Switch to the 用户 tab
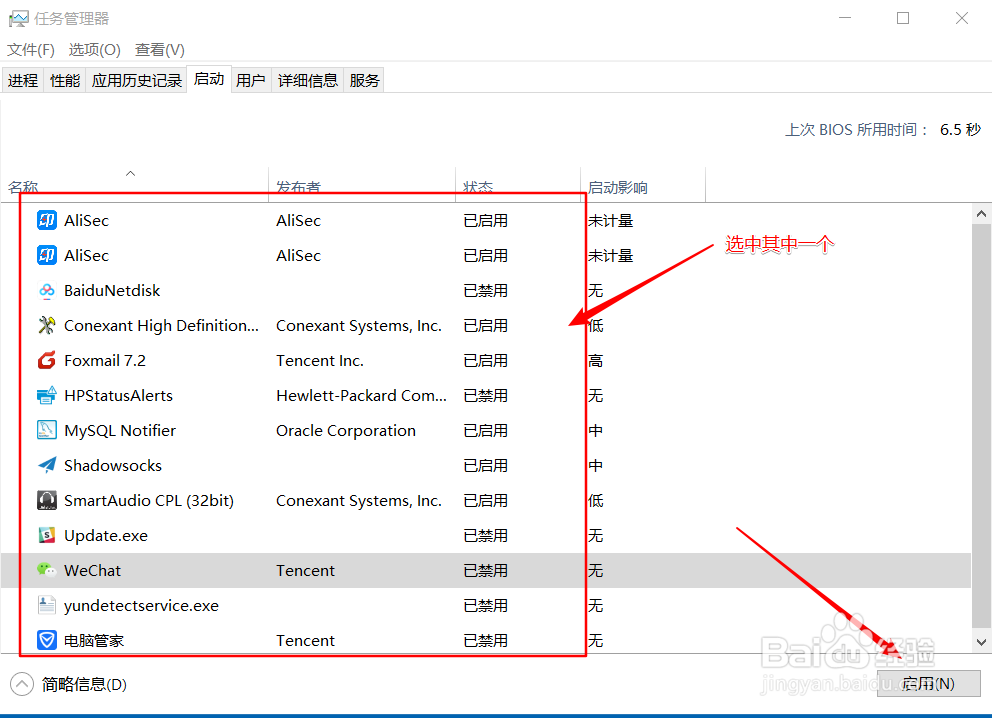This screenshot has width=992, height=718. pos(251,80)
